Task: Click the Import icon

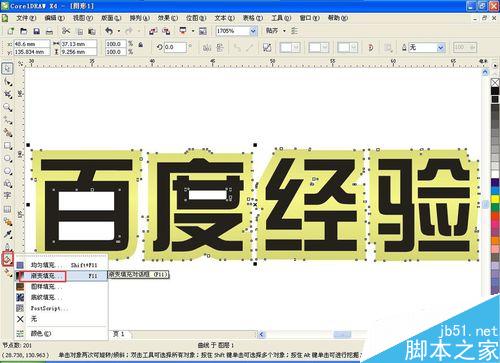Action: click(153, 31)
